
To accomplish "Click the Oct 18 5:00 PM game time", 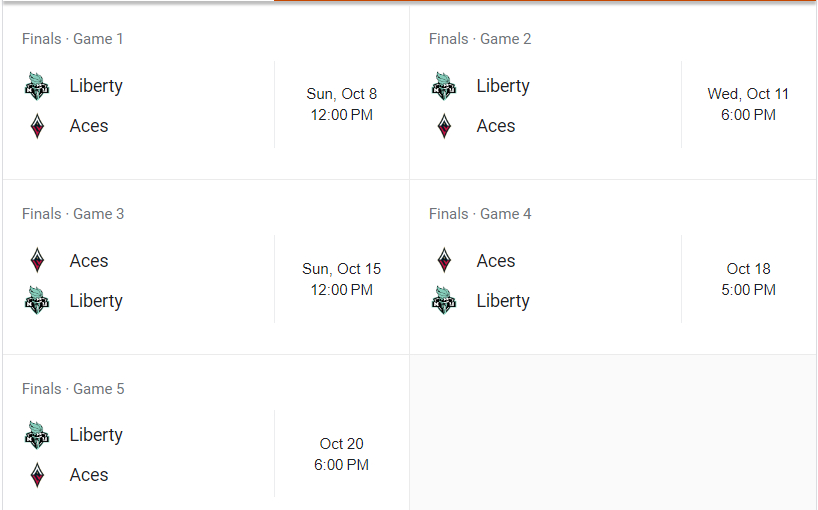I will coord(748,279).
